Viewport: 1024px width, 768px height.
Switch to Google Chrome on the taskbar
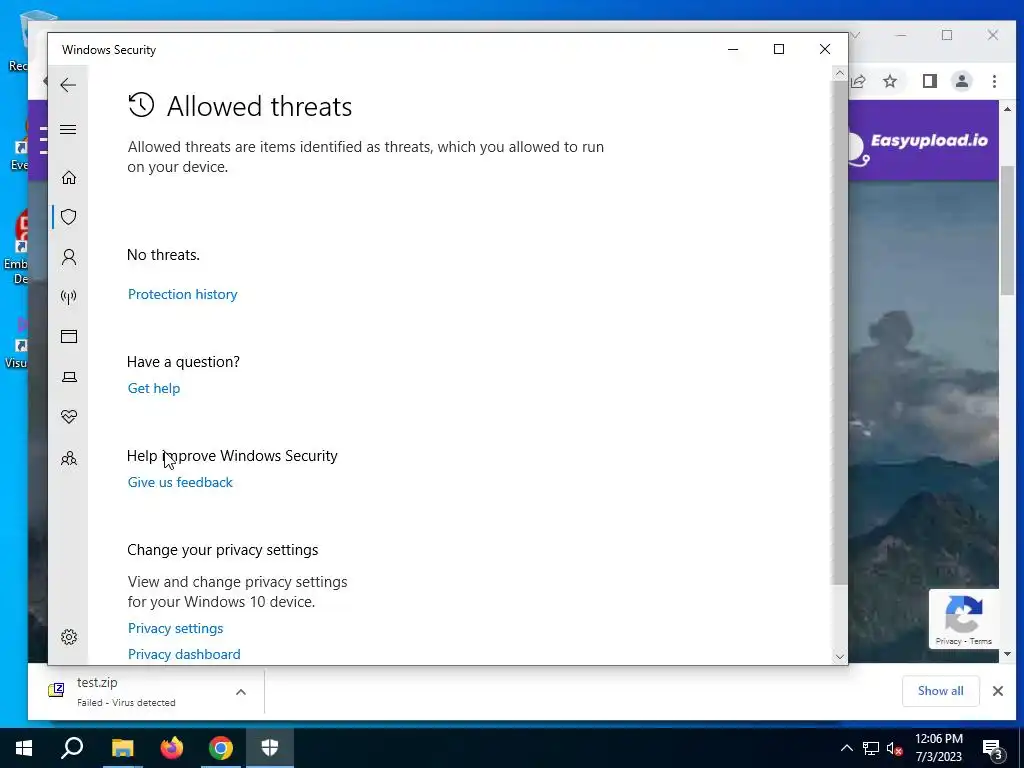[221, 748]
